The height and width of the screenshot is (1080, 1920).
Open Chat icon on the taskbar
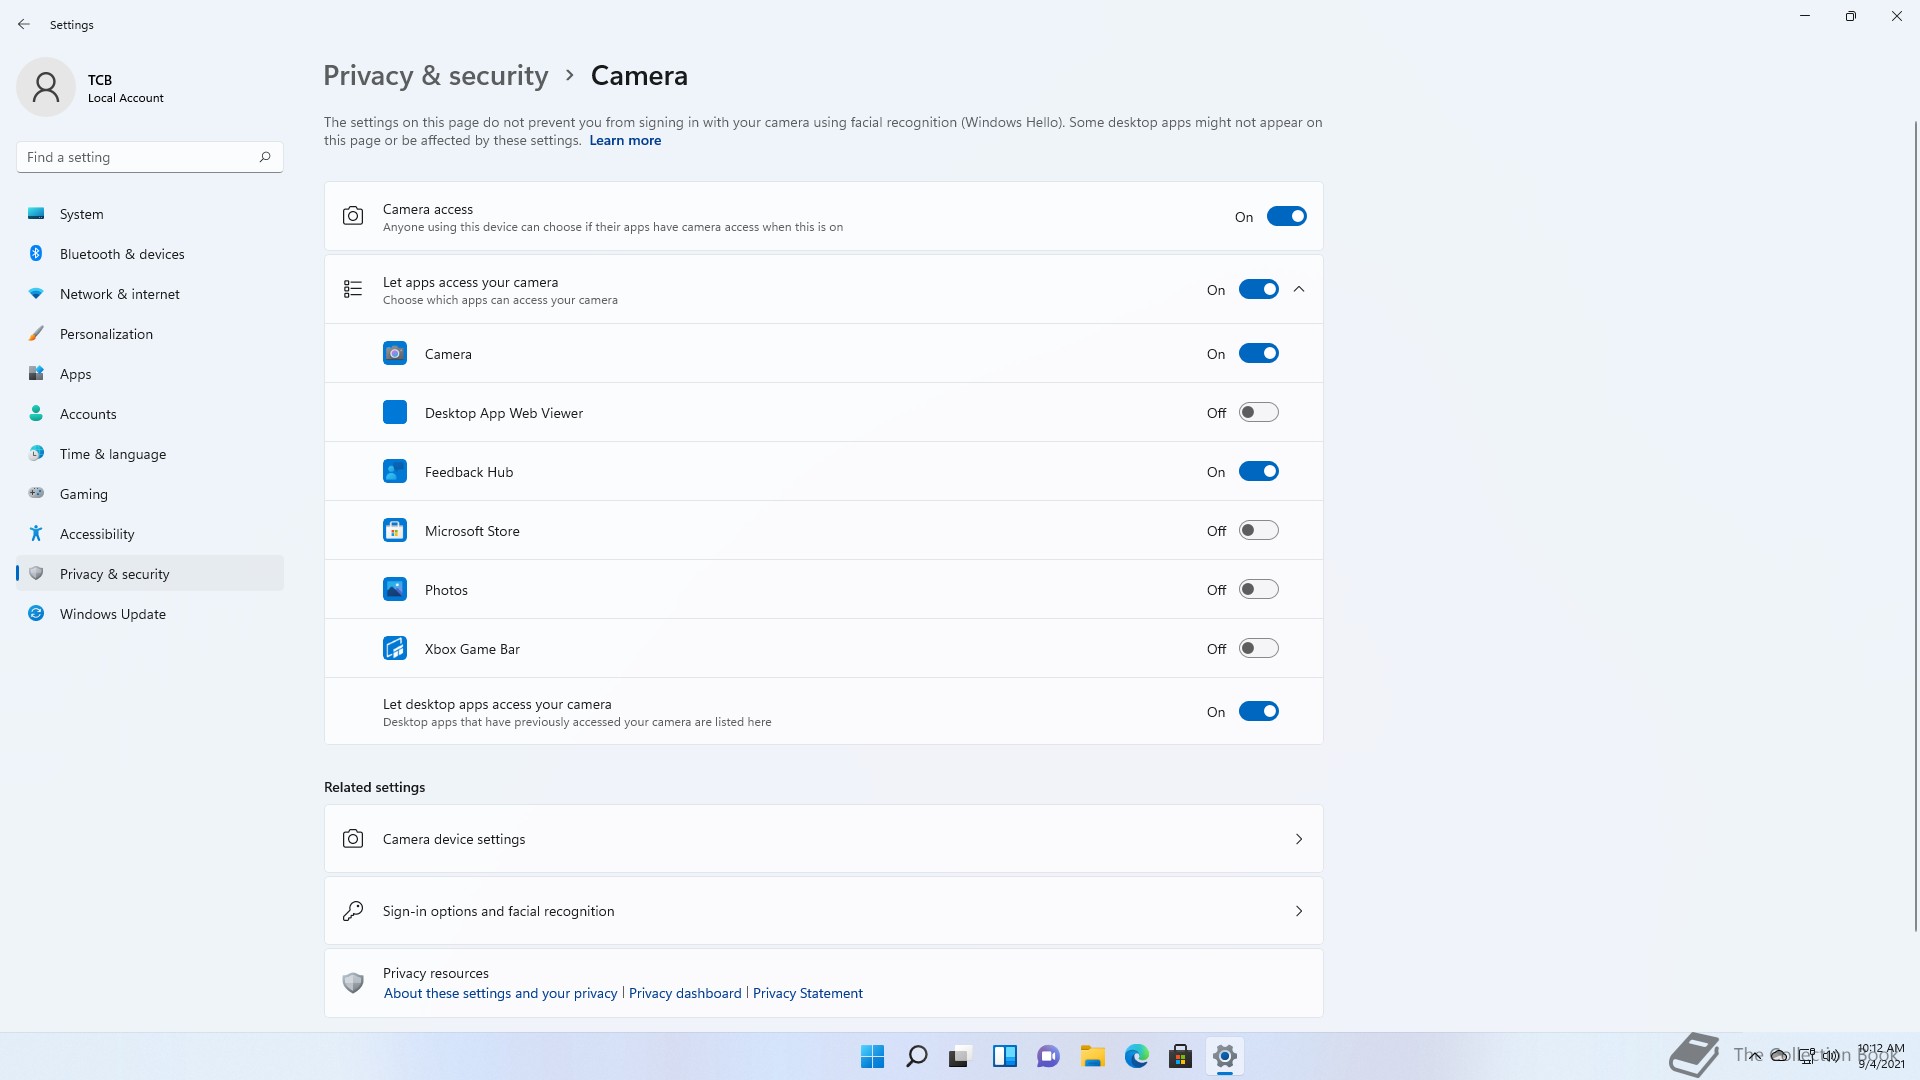pos(1048,1056)
